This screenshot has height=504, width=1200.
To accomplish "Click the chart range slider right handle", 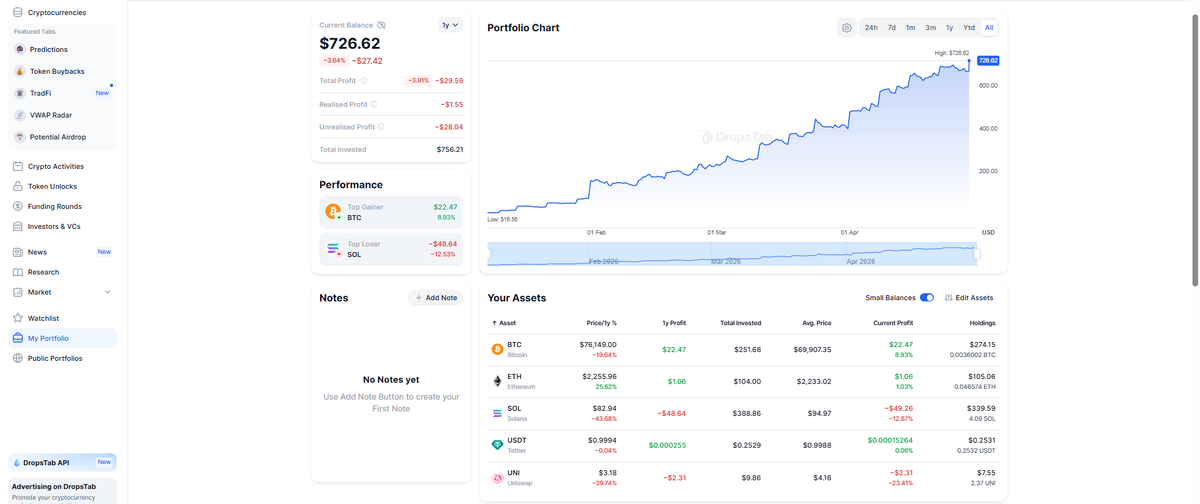I will (978, 254).
